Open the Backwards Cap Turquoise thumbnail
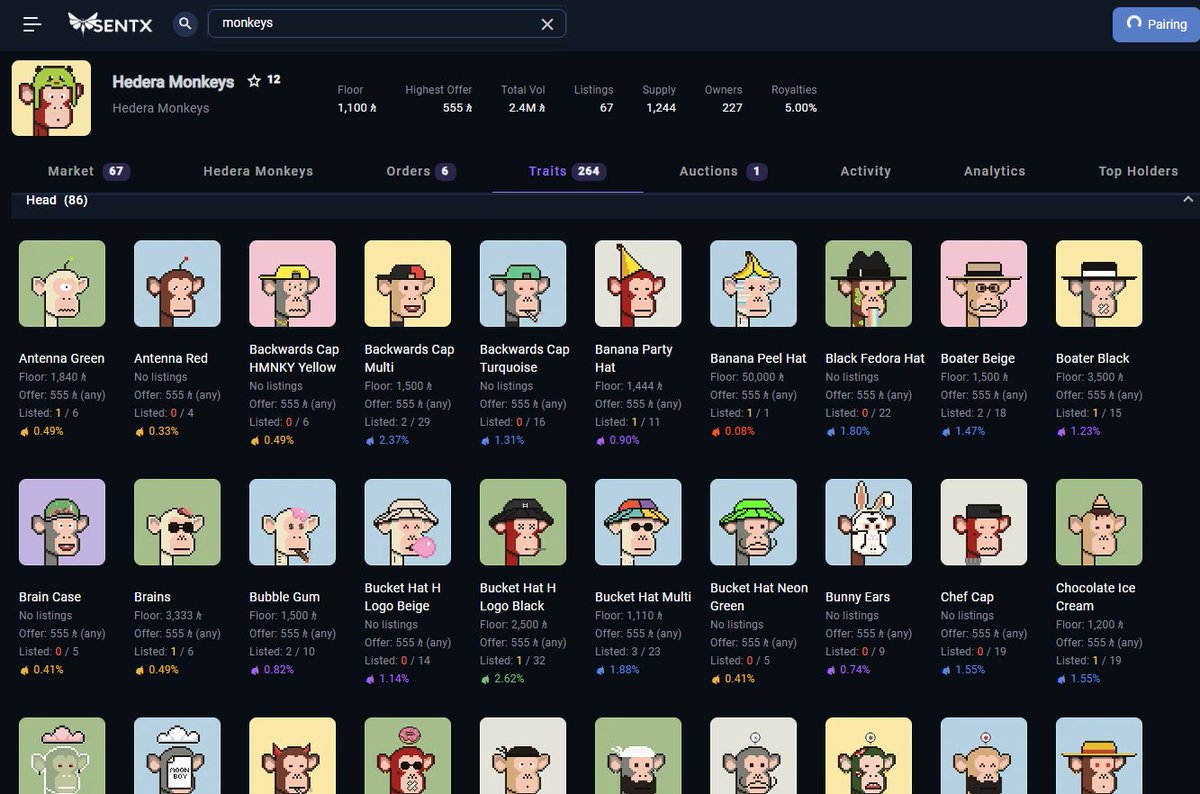This screenshot has width=1200, height=794. (x=523, y=283)
